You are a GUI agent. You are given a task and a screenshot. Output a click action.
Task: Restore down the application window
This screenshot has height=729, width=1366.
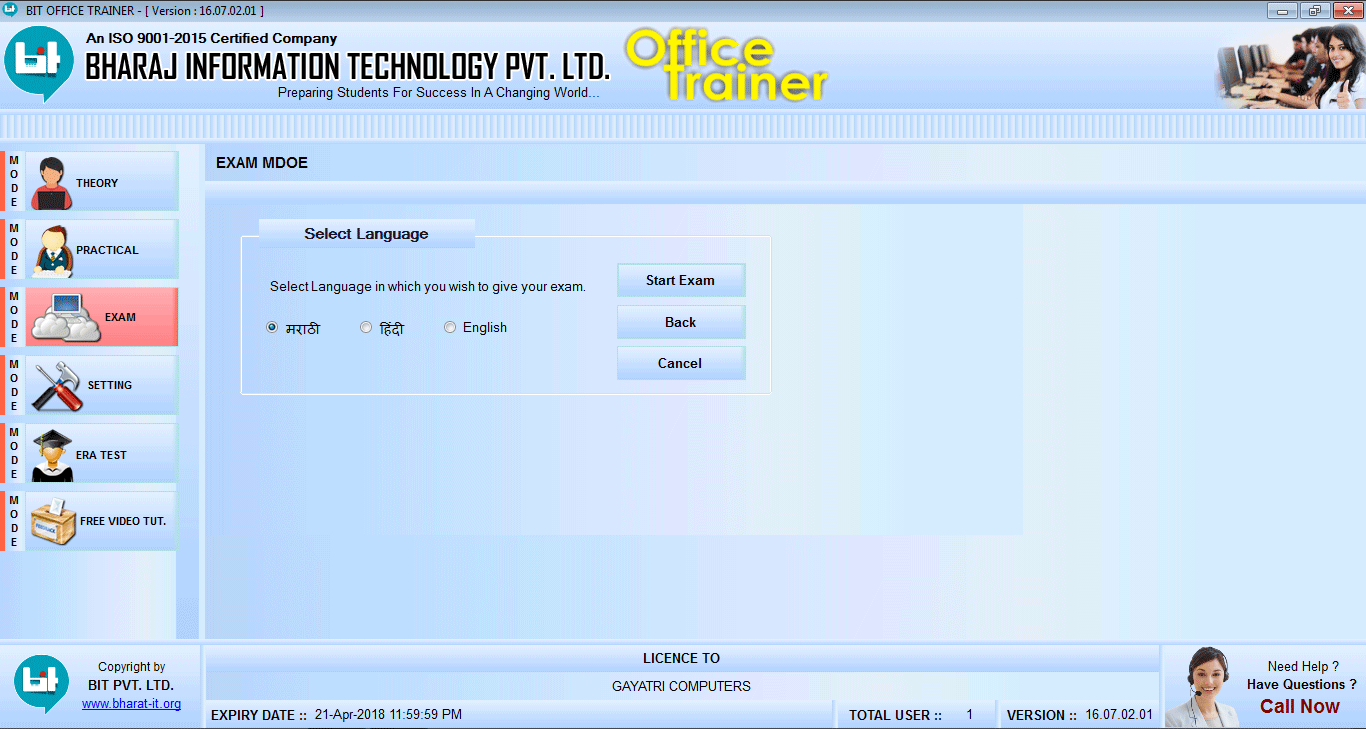1314,10
